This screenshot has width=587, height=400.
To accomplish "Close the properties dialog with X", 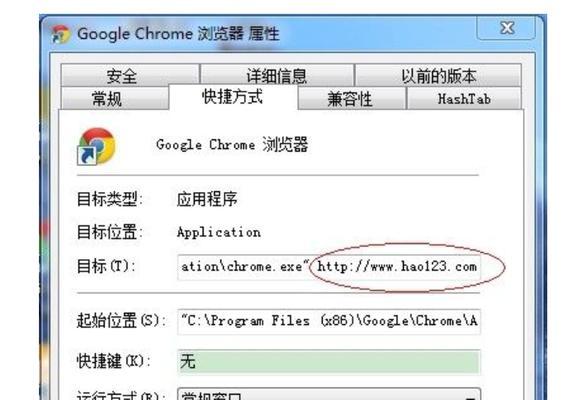I will pos(507,28).
